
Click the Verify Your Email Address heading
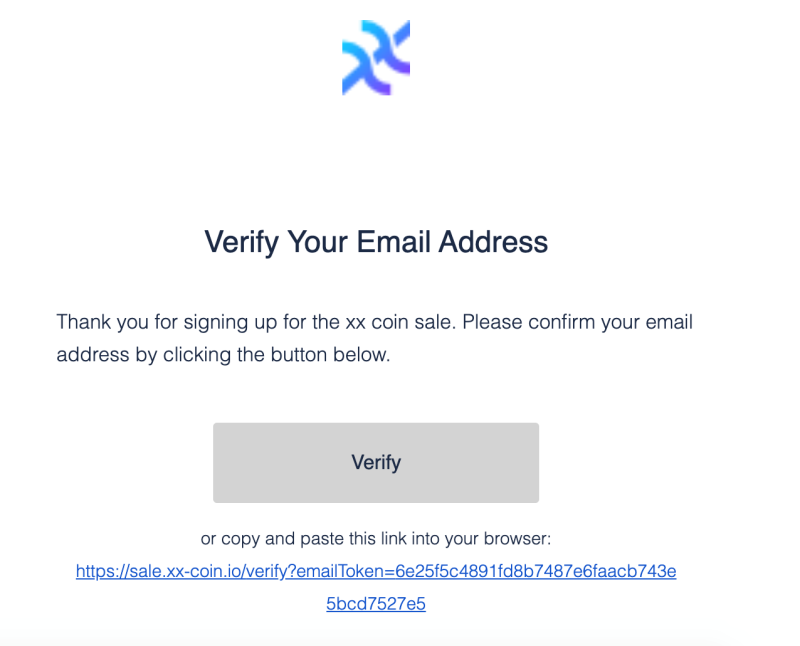tap(375, 242)
